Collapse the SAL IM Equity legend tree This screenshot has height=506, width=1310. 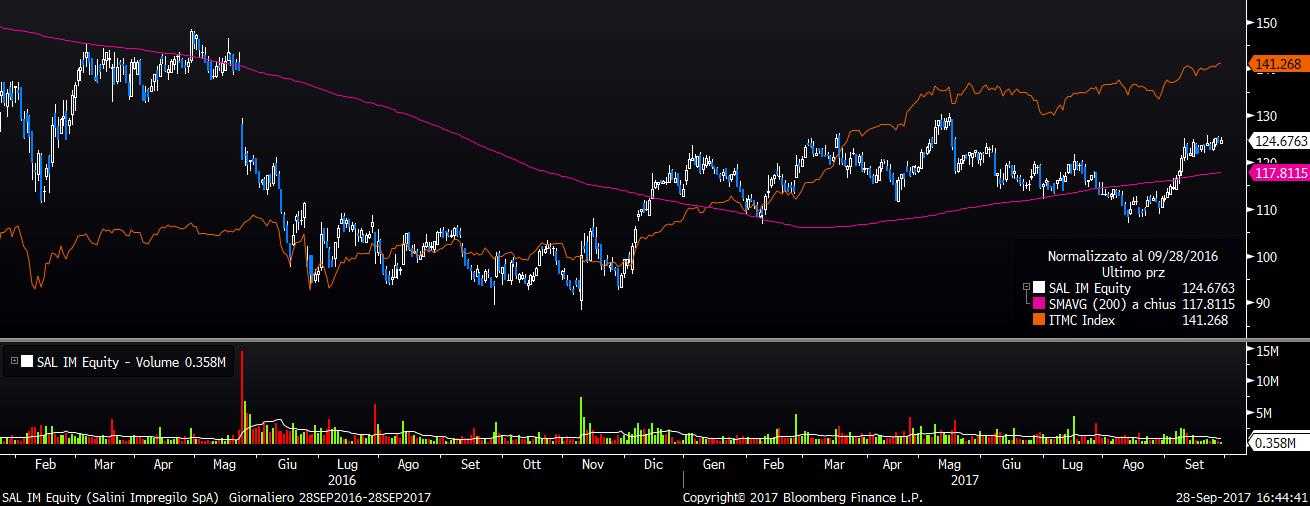pyautogui.click(x=1026, y=288)
